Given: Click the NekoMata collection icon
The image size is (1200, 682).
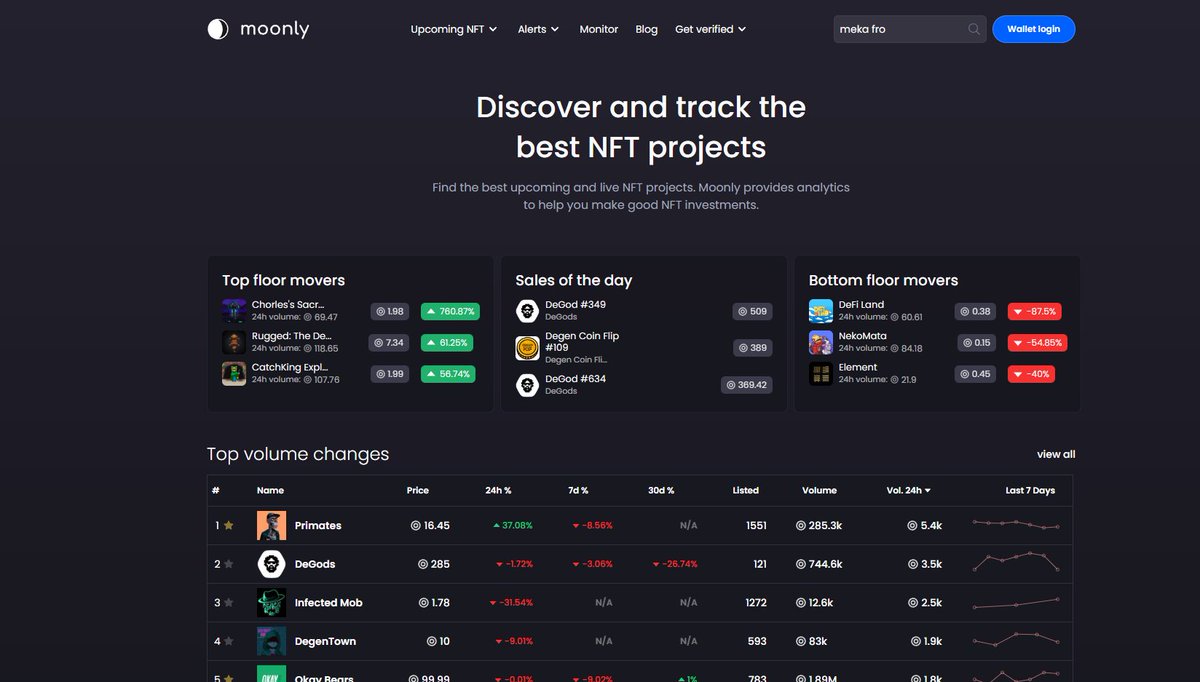Looking at the screenshot, I should tap(821, 342).
